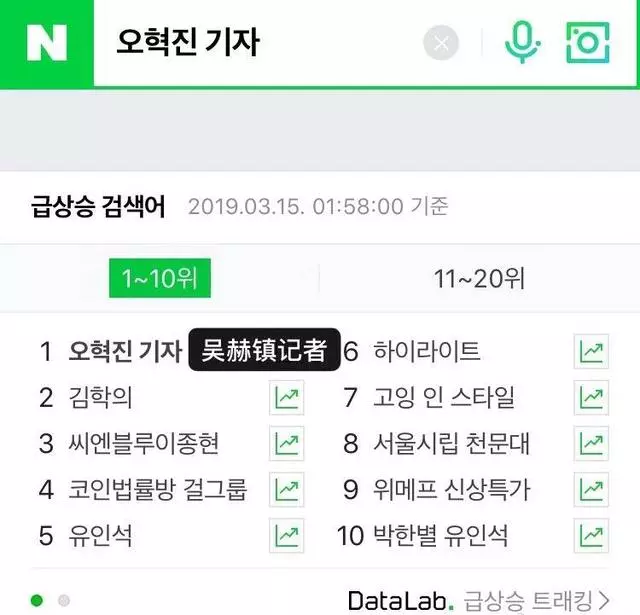Open trend chart icon for 박한별 유인석
The height and width of the screenshot is (615, 640).
coord(591,535)
